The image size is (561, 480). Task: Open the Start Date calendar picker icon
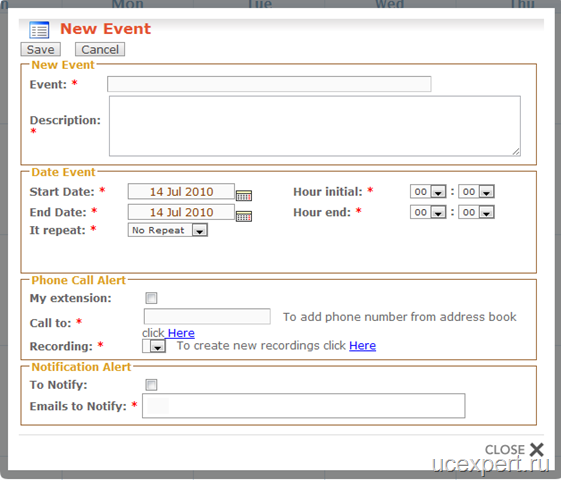244,195
